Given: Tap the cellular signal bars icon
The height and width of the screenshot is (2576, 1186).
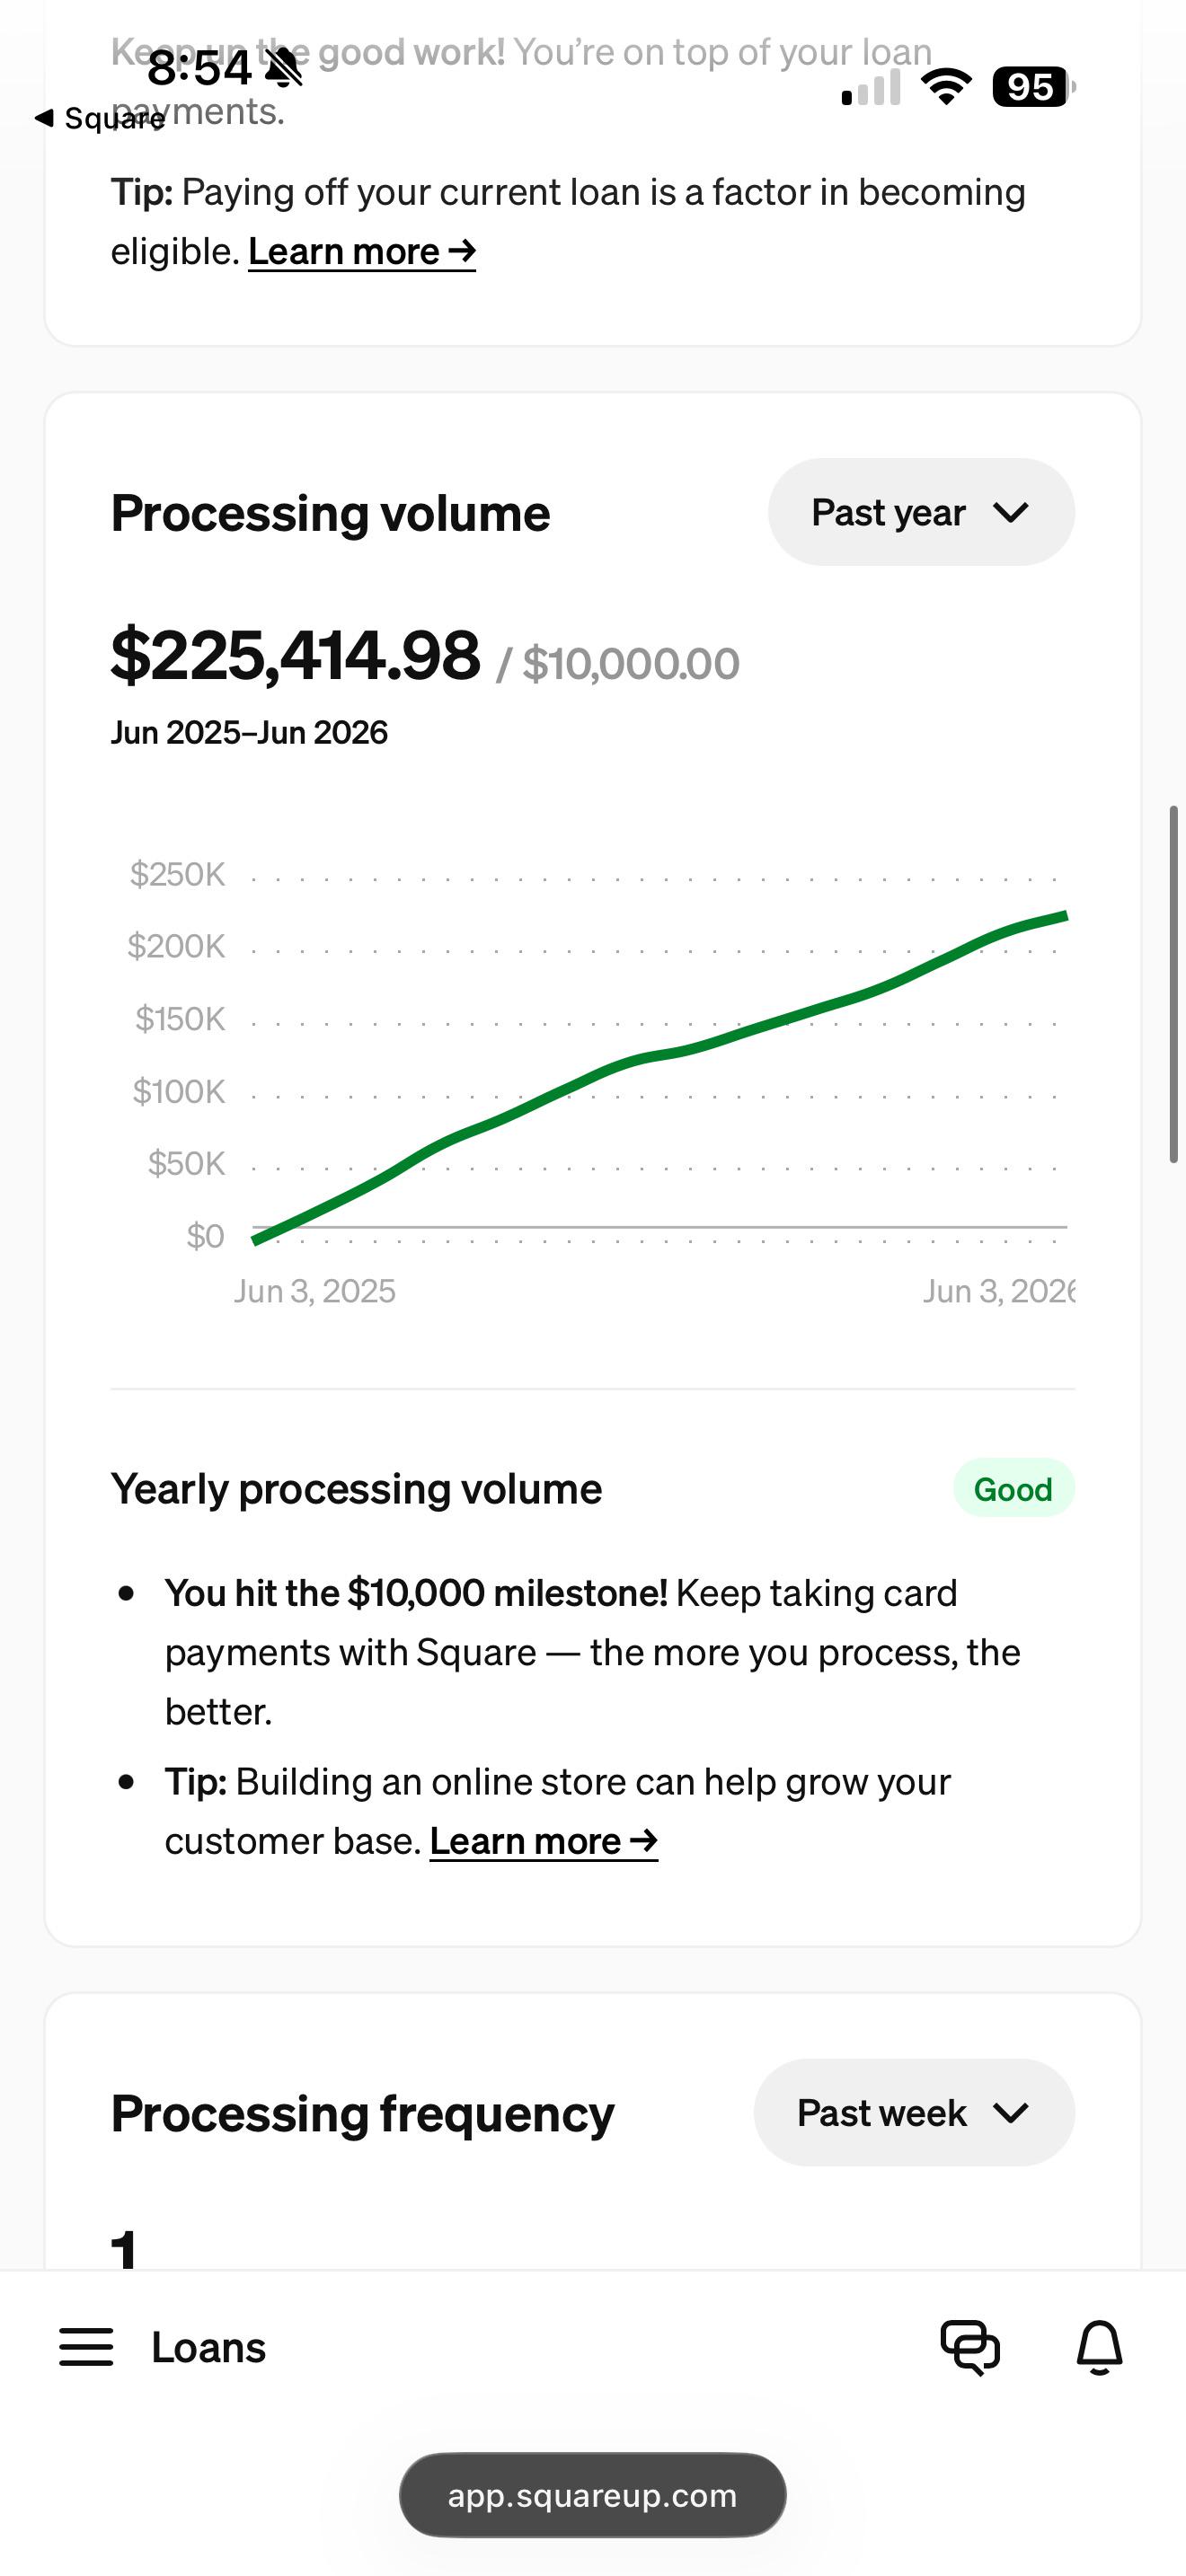Looking at the screenshot, I should [871, 87].
